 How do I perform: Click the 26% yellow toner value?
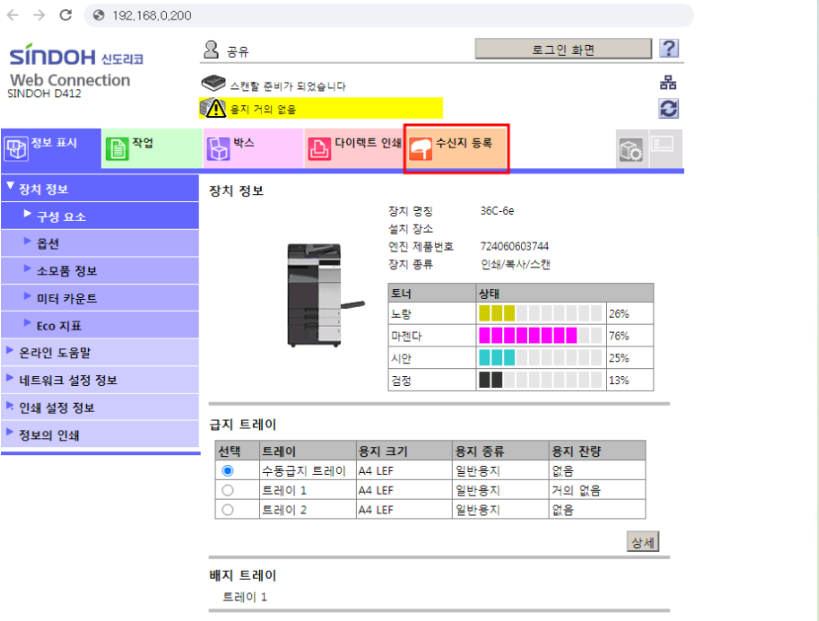(618, 314)
